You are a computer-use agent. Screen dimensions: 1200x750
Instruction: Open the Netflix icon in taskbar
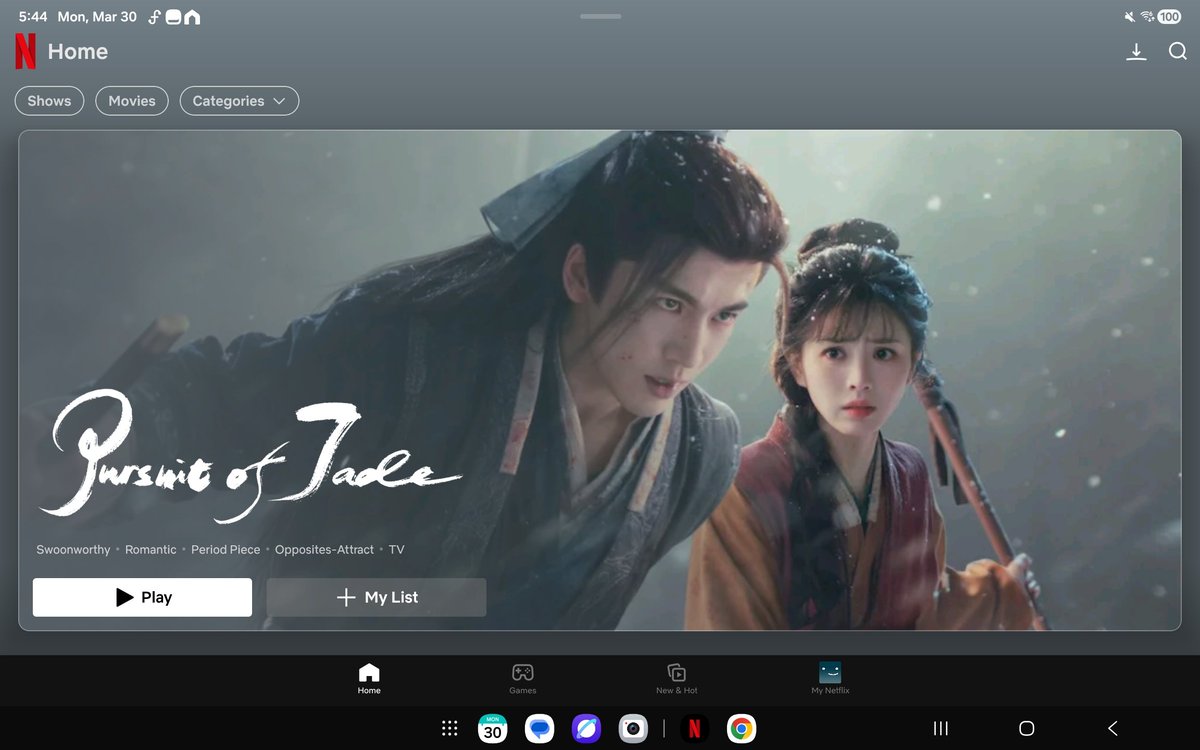click(694, 729)
